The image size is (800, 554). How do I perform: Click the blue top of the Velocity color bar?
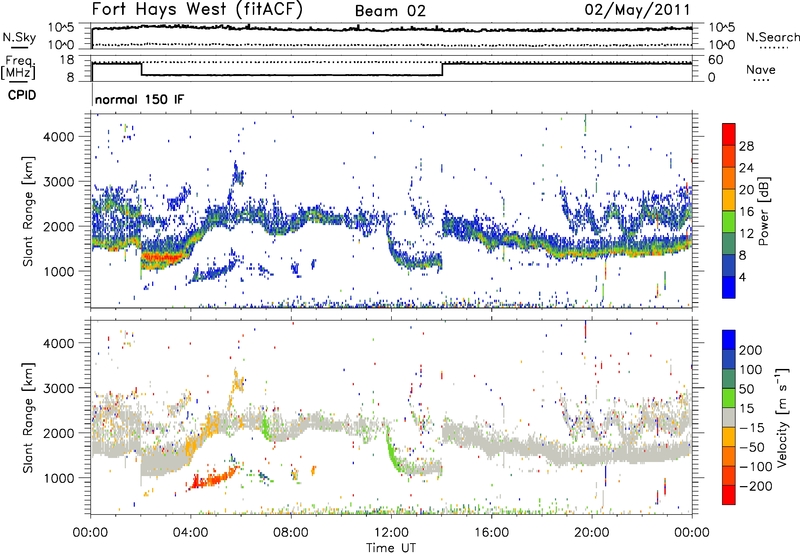[729, 340]
